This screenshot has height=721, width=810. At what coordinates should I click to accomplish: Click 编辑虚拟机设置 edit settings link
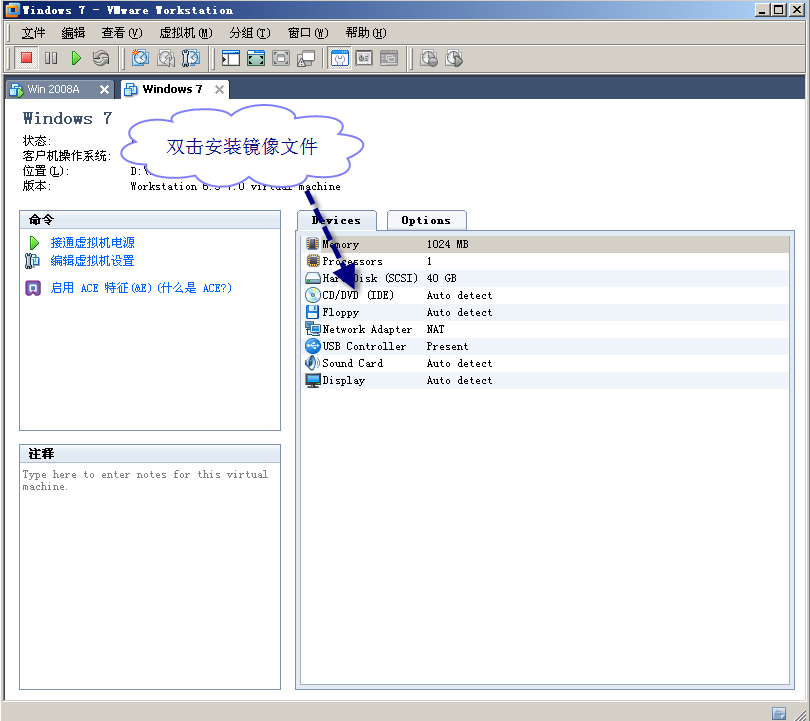(92, 261)
